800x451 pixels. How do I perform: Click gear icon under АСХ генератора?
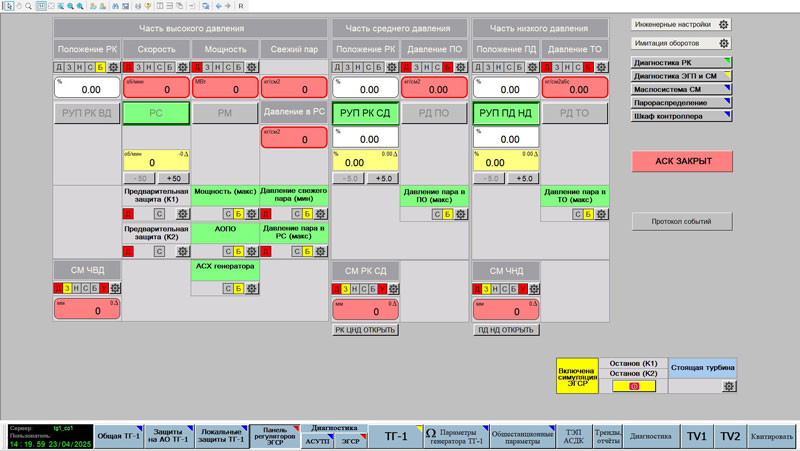point(251,289)
